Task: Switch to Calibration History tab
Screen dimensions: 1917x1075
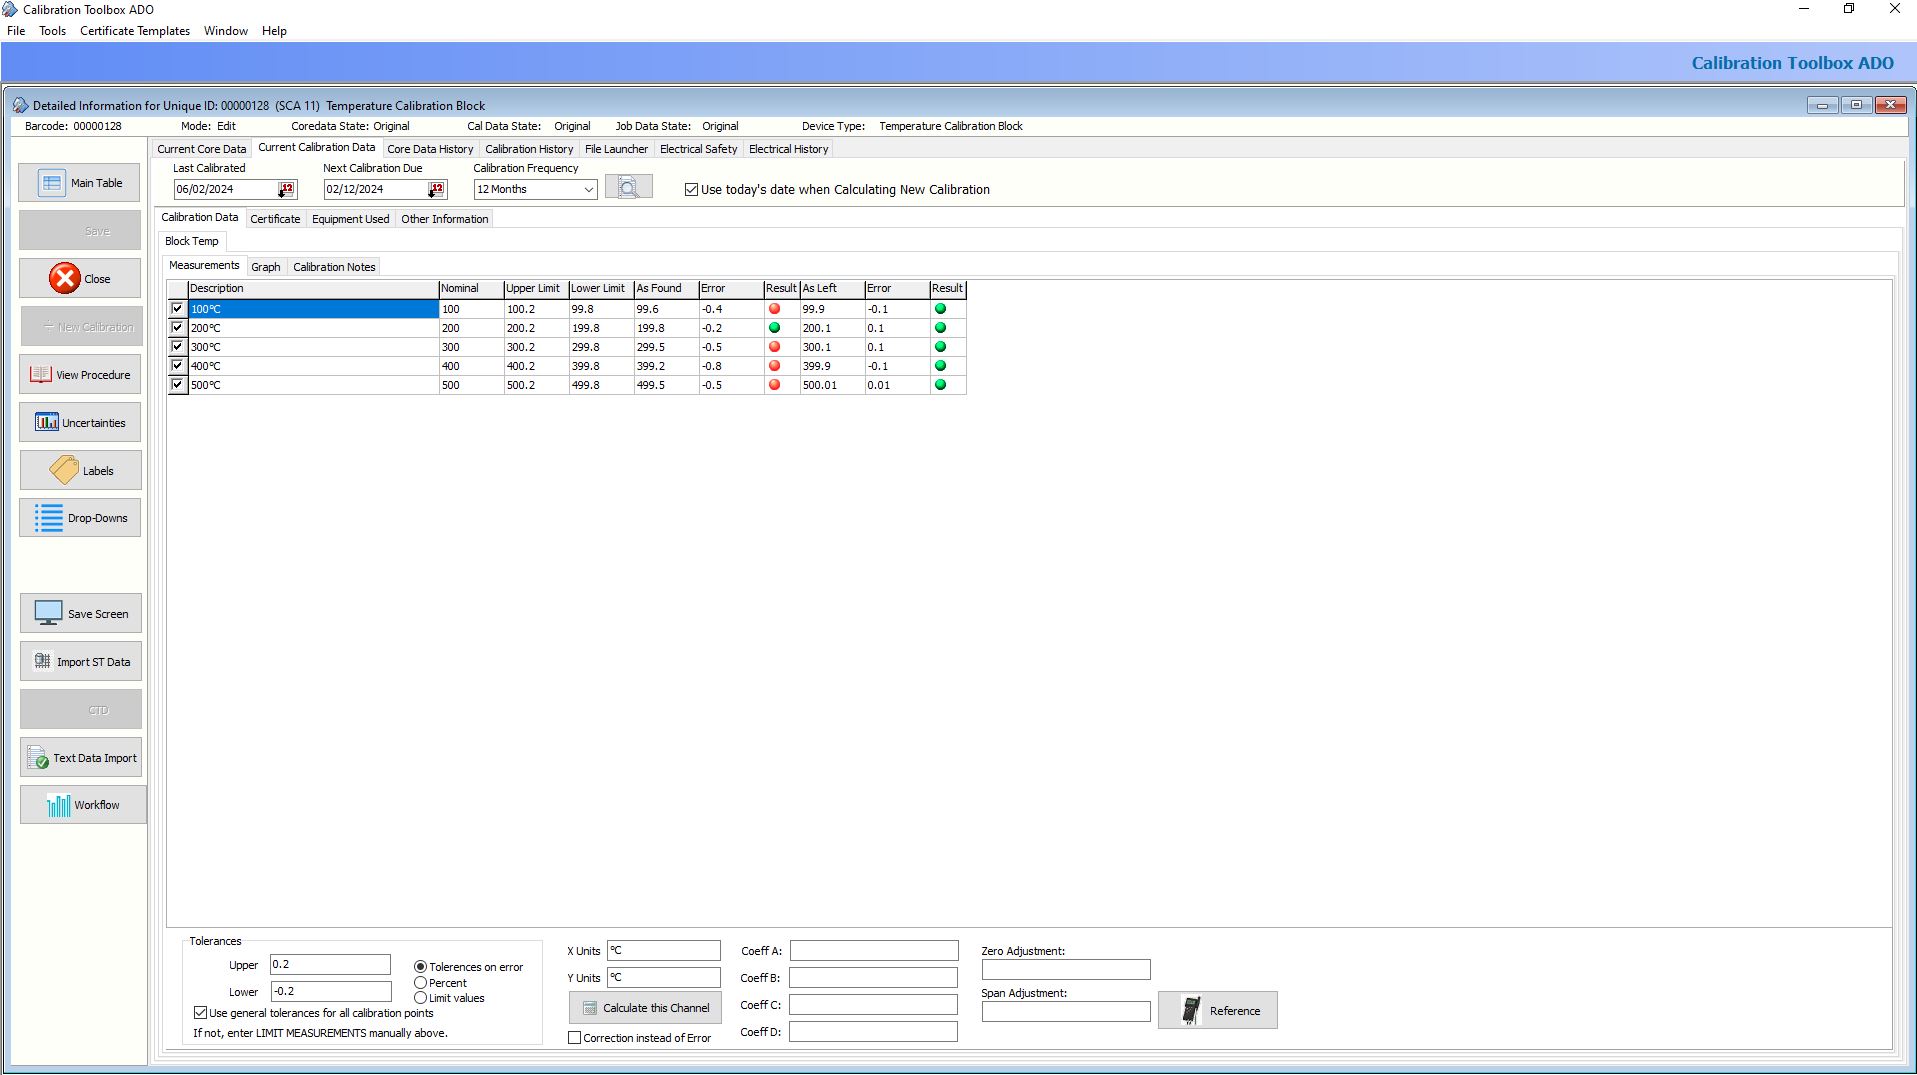Action: pos(529,149)
